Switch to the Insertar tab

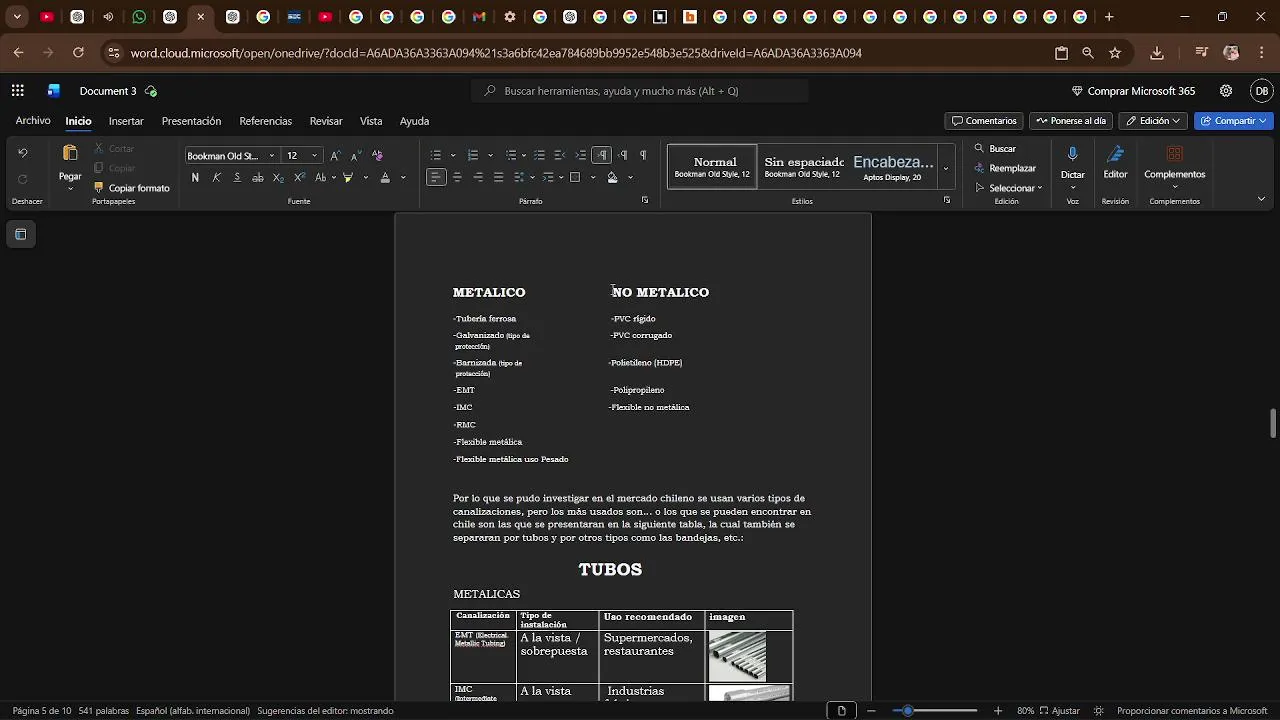tap(126, 121)
